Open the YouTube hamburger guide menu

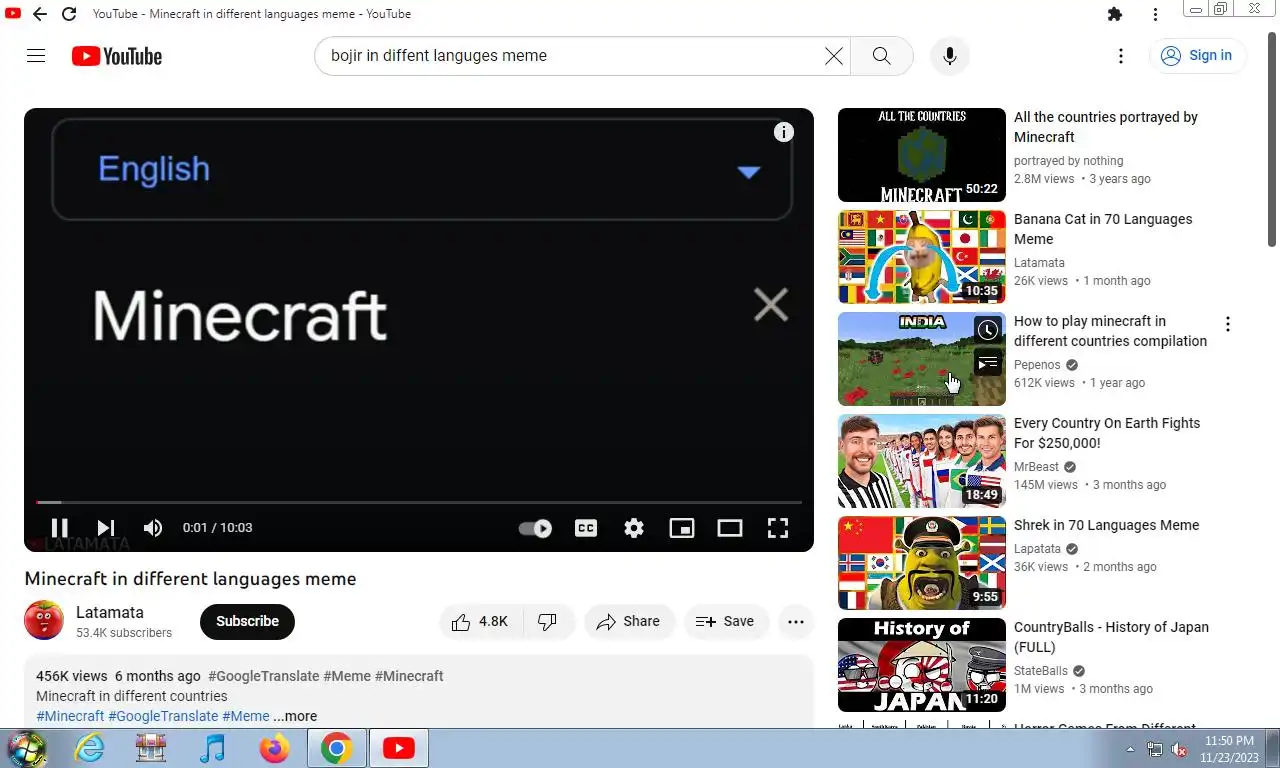coord(36,56)
